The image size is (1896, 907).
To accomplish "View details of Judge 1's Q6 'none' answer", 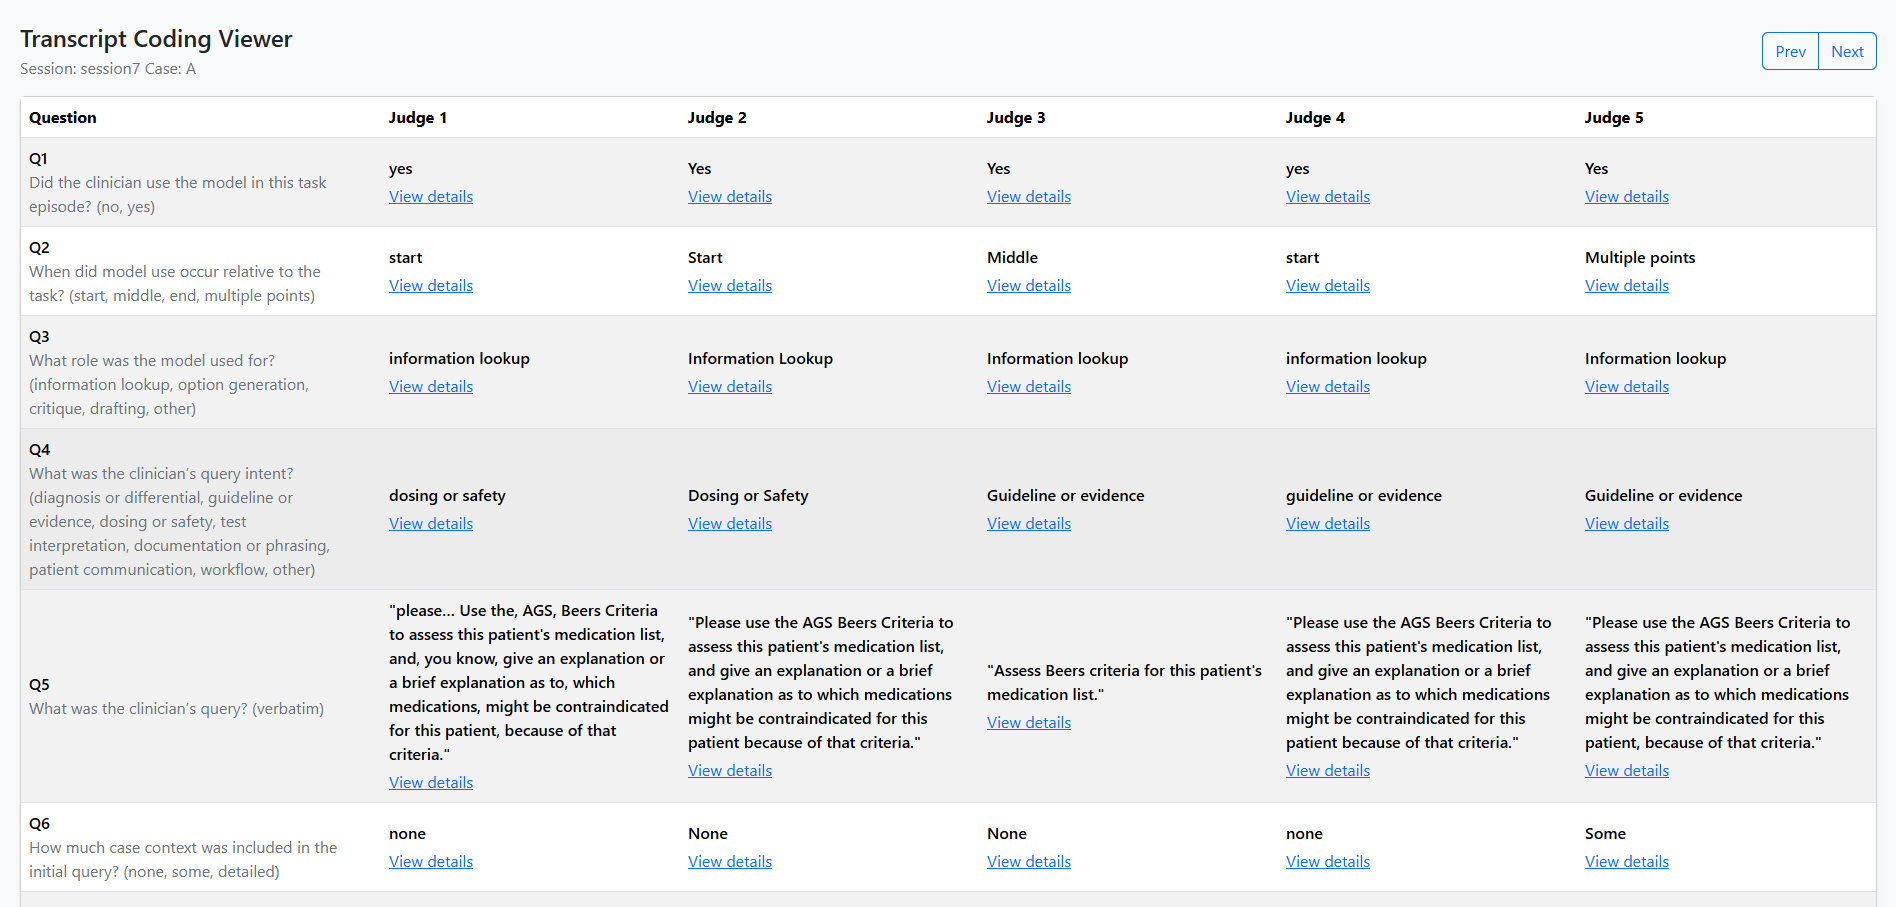I will coord(430,861).
